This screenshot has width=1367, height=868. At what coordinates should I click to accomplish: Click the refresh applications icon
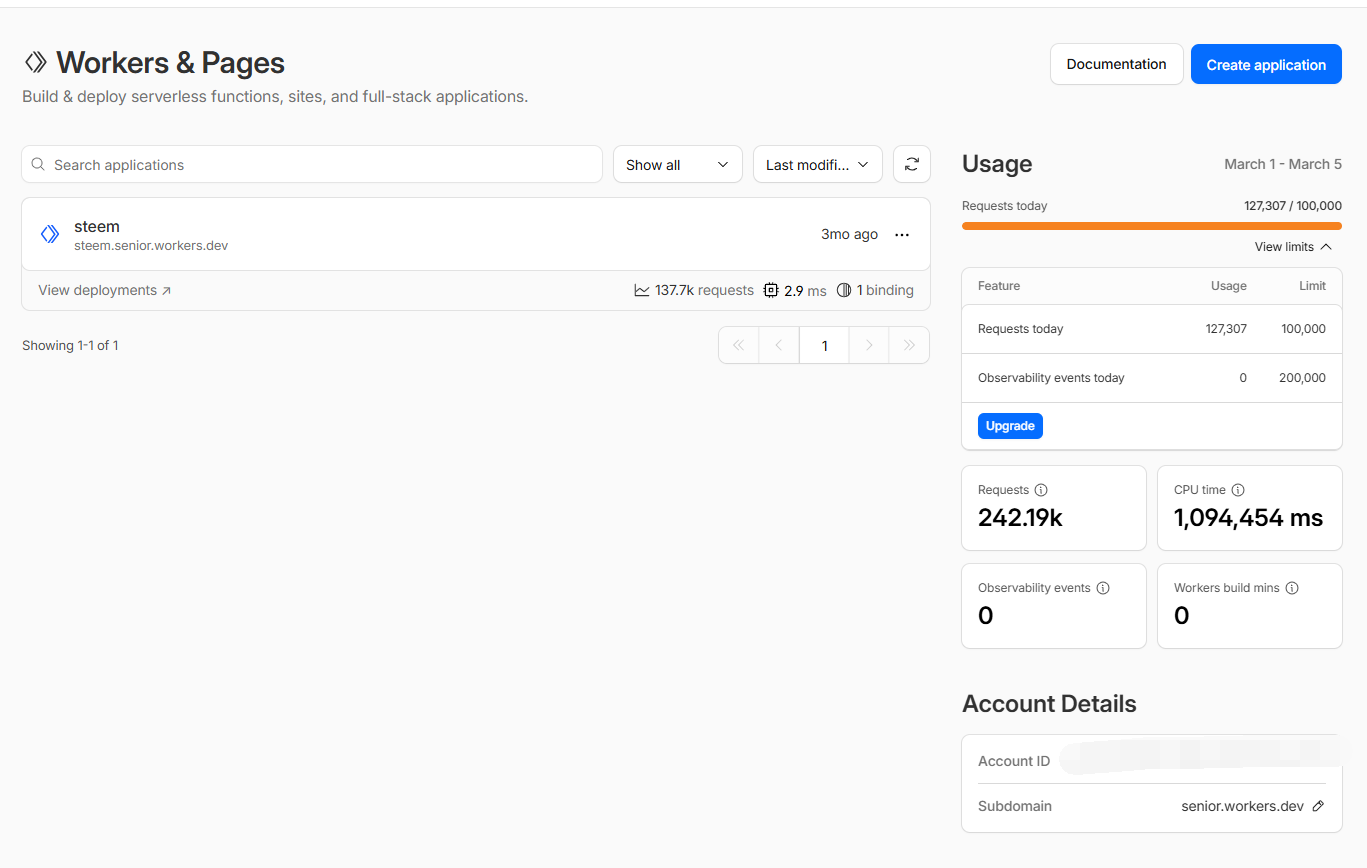coord(911,165)
